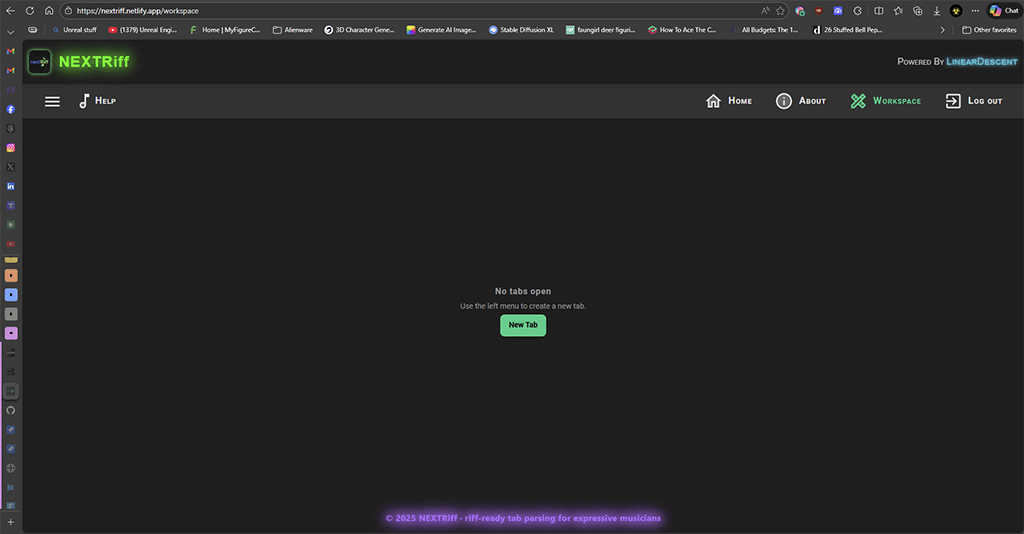Click the info circle About icon
The image size is (1024, 534).
click(784, 101)
